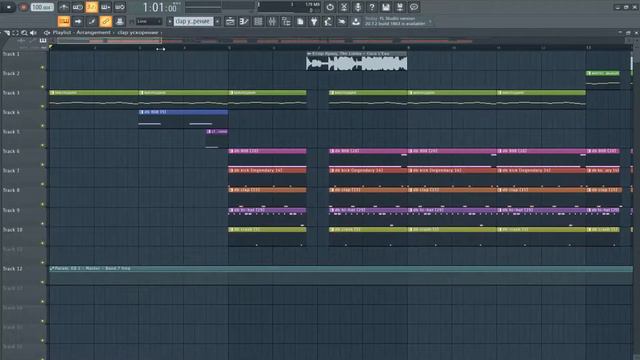Click the Playlist breadcrumb label
640x360 pixels.
(x=62, y=33)
